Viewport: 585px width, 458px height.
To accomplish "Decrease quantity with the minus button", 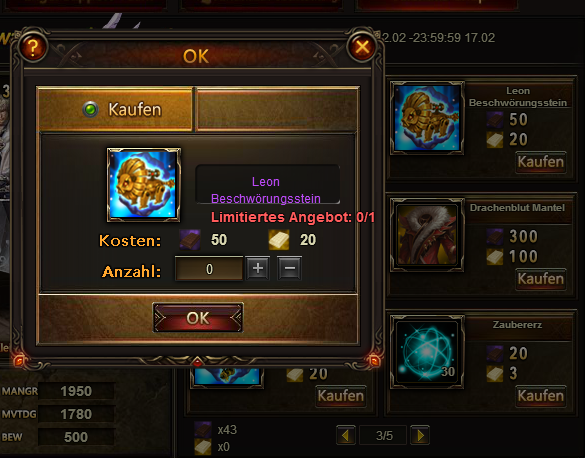I will coord(290,268).
